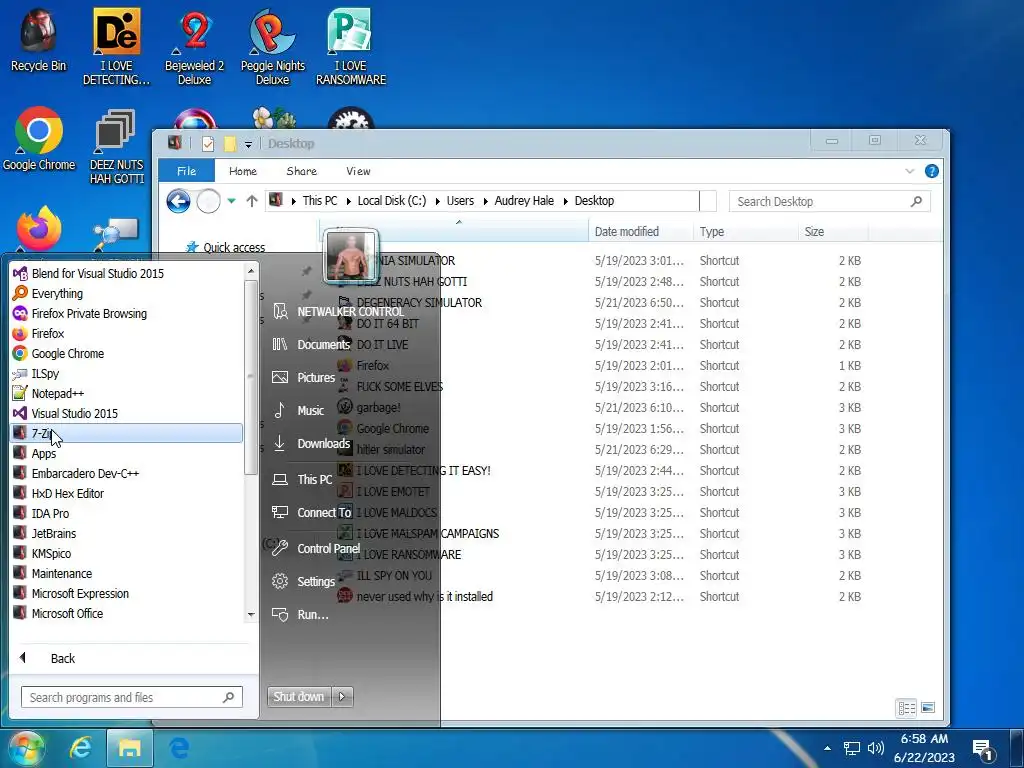Sort by the Date modified column header
The width and height of the screenshot is (1024, 768).
(641, 232)
